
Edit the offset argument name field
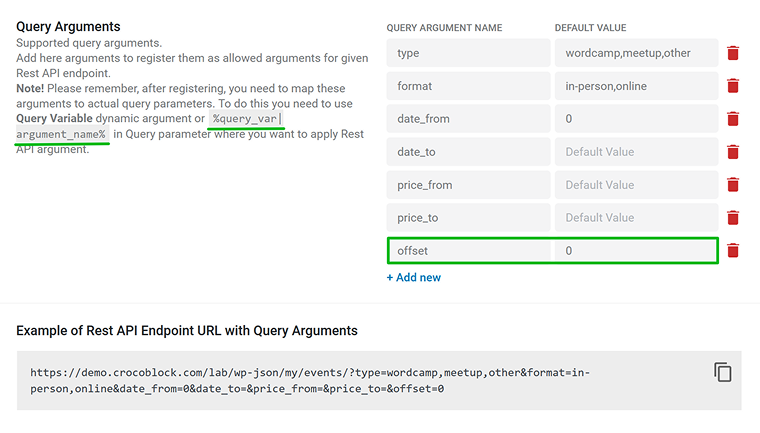click(x=470, y=251)
